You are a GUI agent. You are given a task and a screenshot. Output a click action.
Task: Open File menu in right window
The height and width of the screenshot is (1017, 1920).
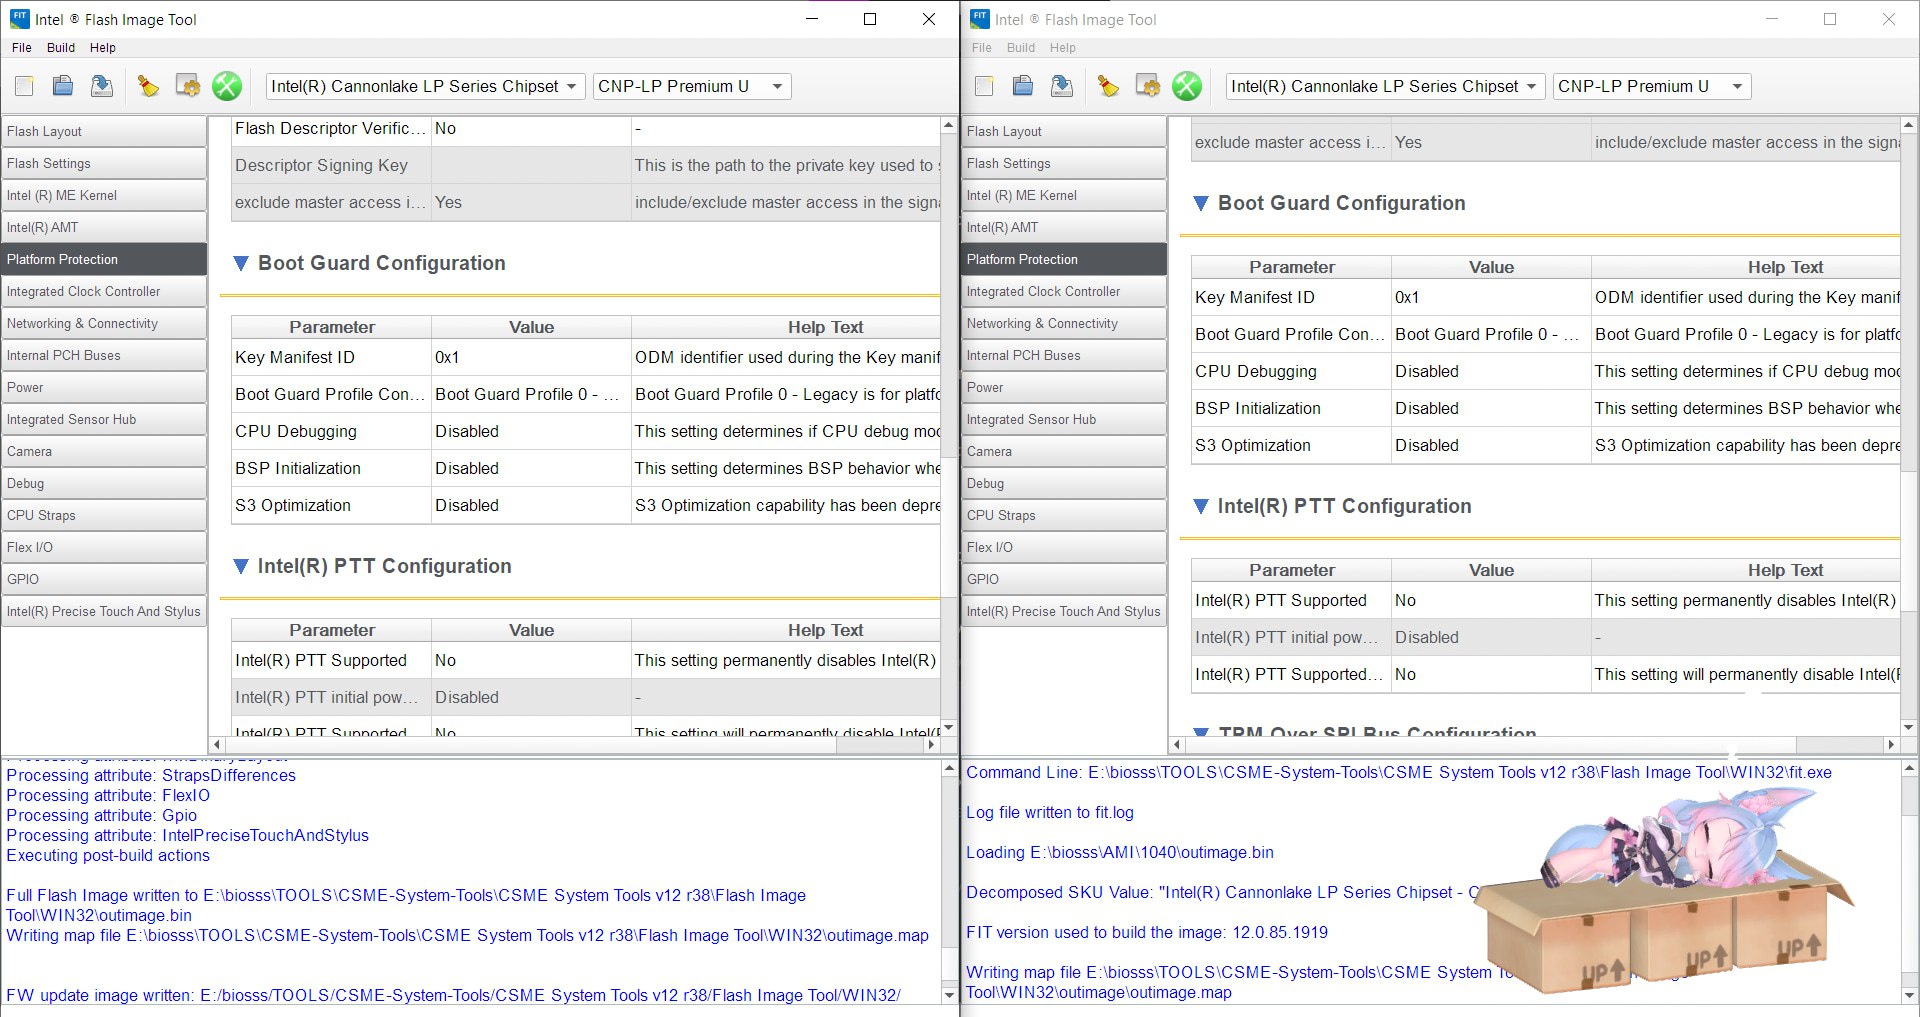tap(982, 47)
